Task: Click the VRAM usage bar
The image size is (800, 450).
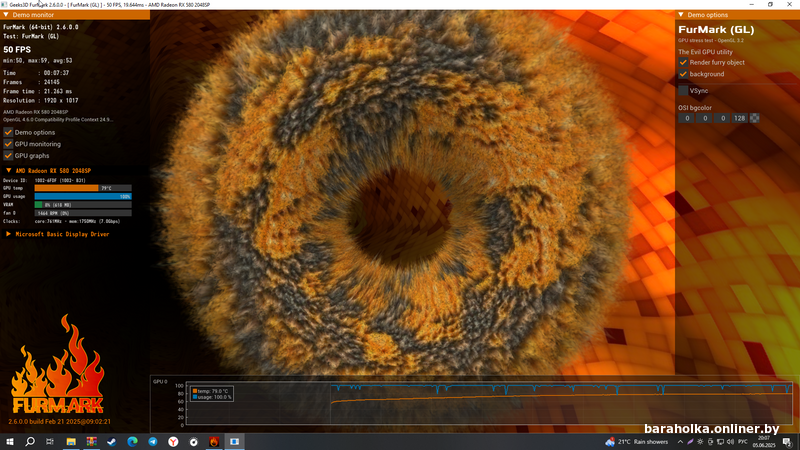Action: point(83,205)
